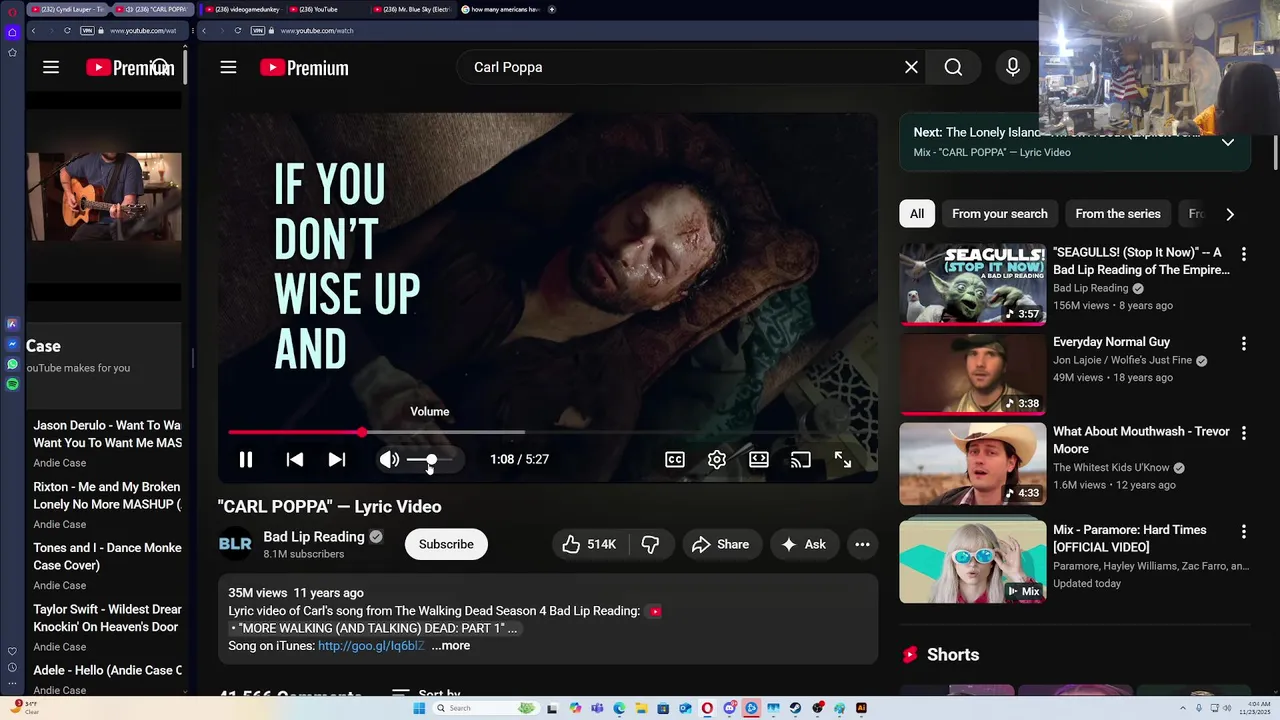Open options menu for SEAGULLS! video

[x=1244, y=254]
